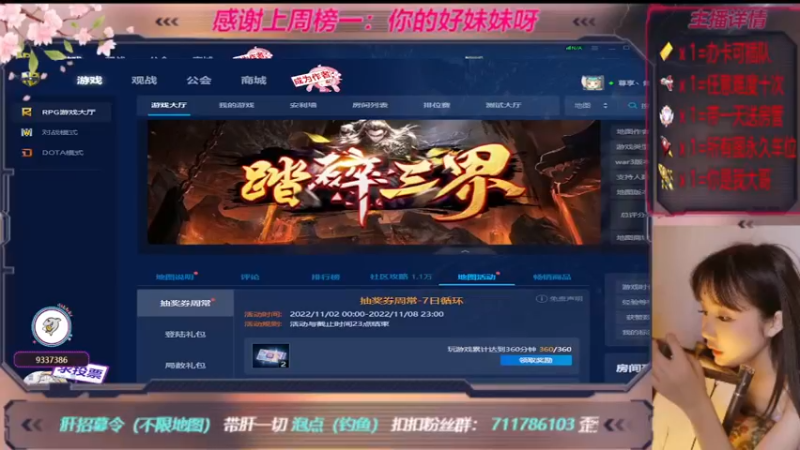Viewport: 800px width, 450px height.
Task: Click the 2022/11/02 00:00-2022/11/08 23:00 date range
Action: click(x=366, y=314)
